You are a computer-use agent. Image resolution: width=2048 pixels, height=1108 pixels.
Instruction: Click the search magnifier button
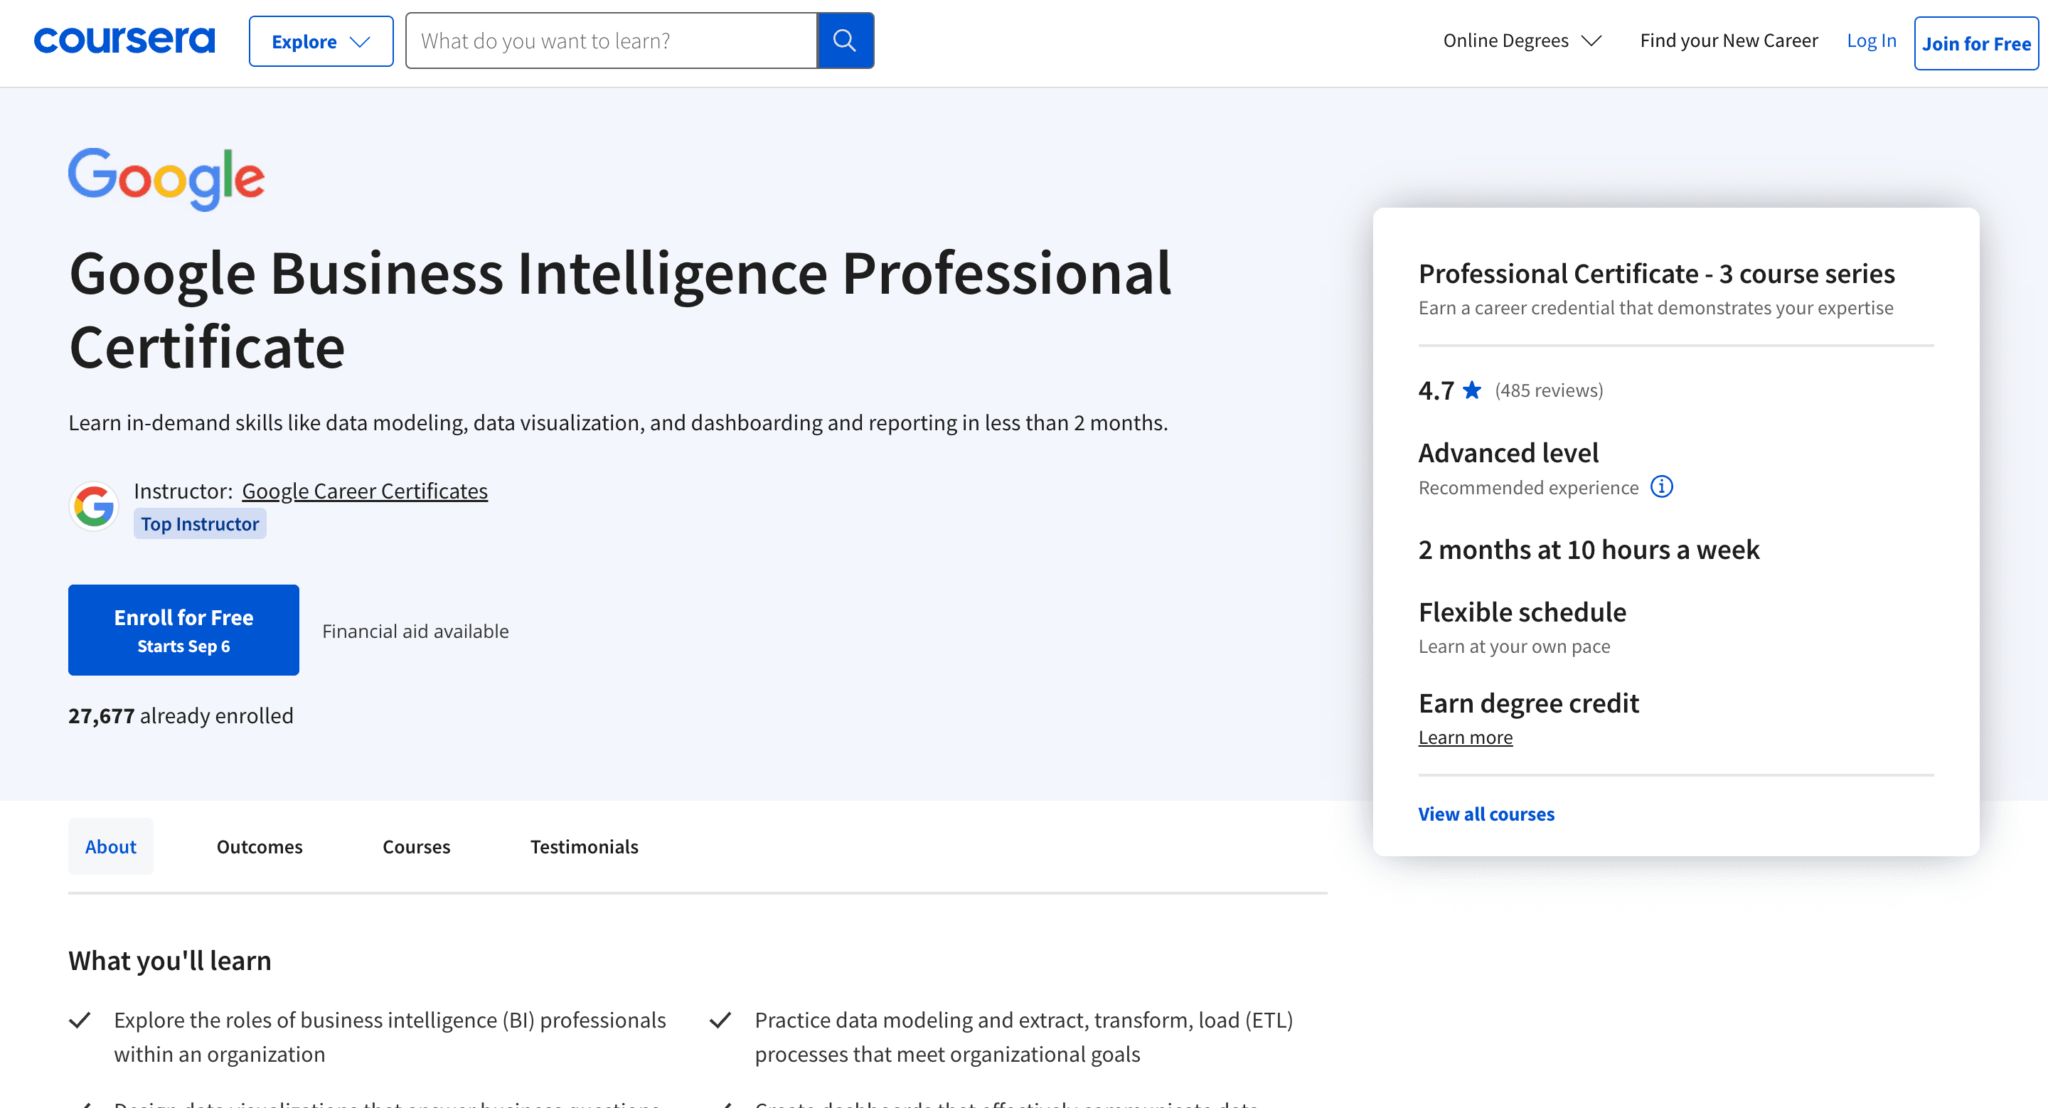[x=845, y=40]
